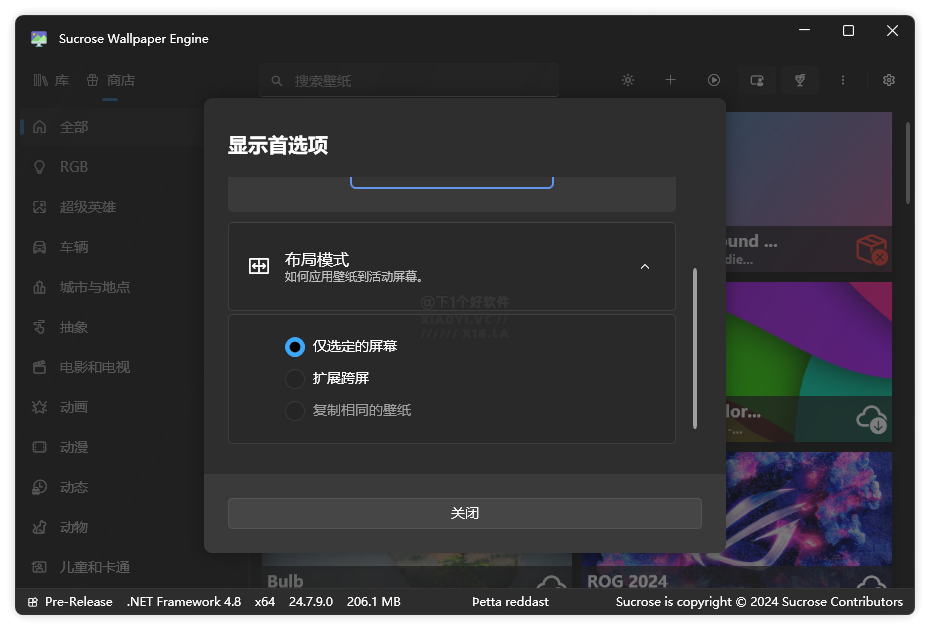Open the 库 library tab

[x=51, y=81]
